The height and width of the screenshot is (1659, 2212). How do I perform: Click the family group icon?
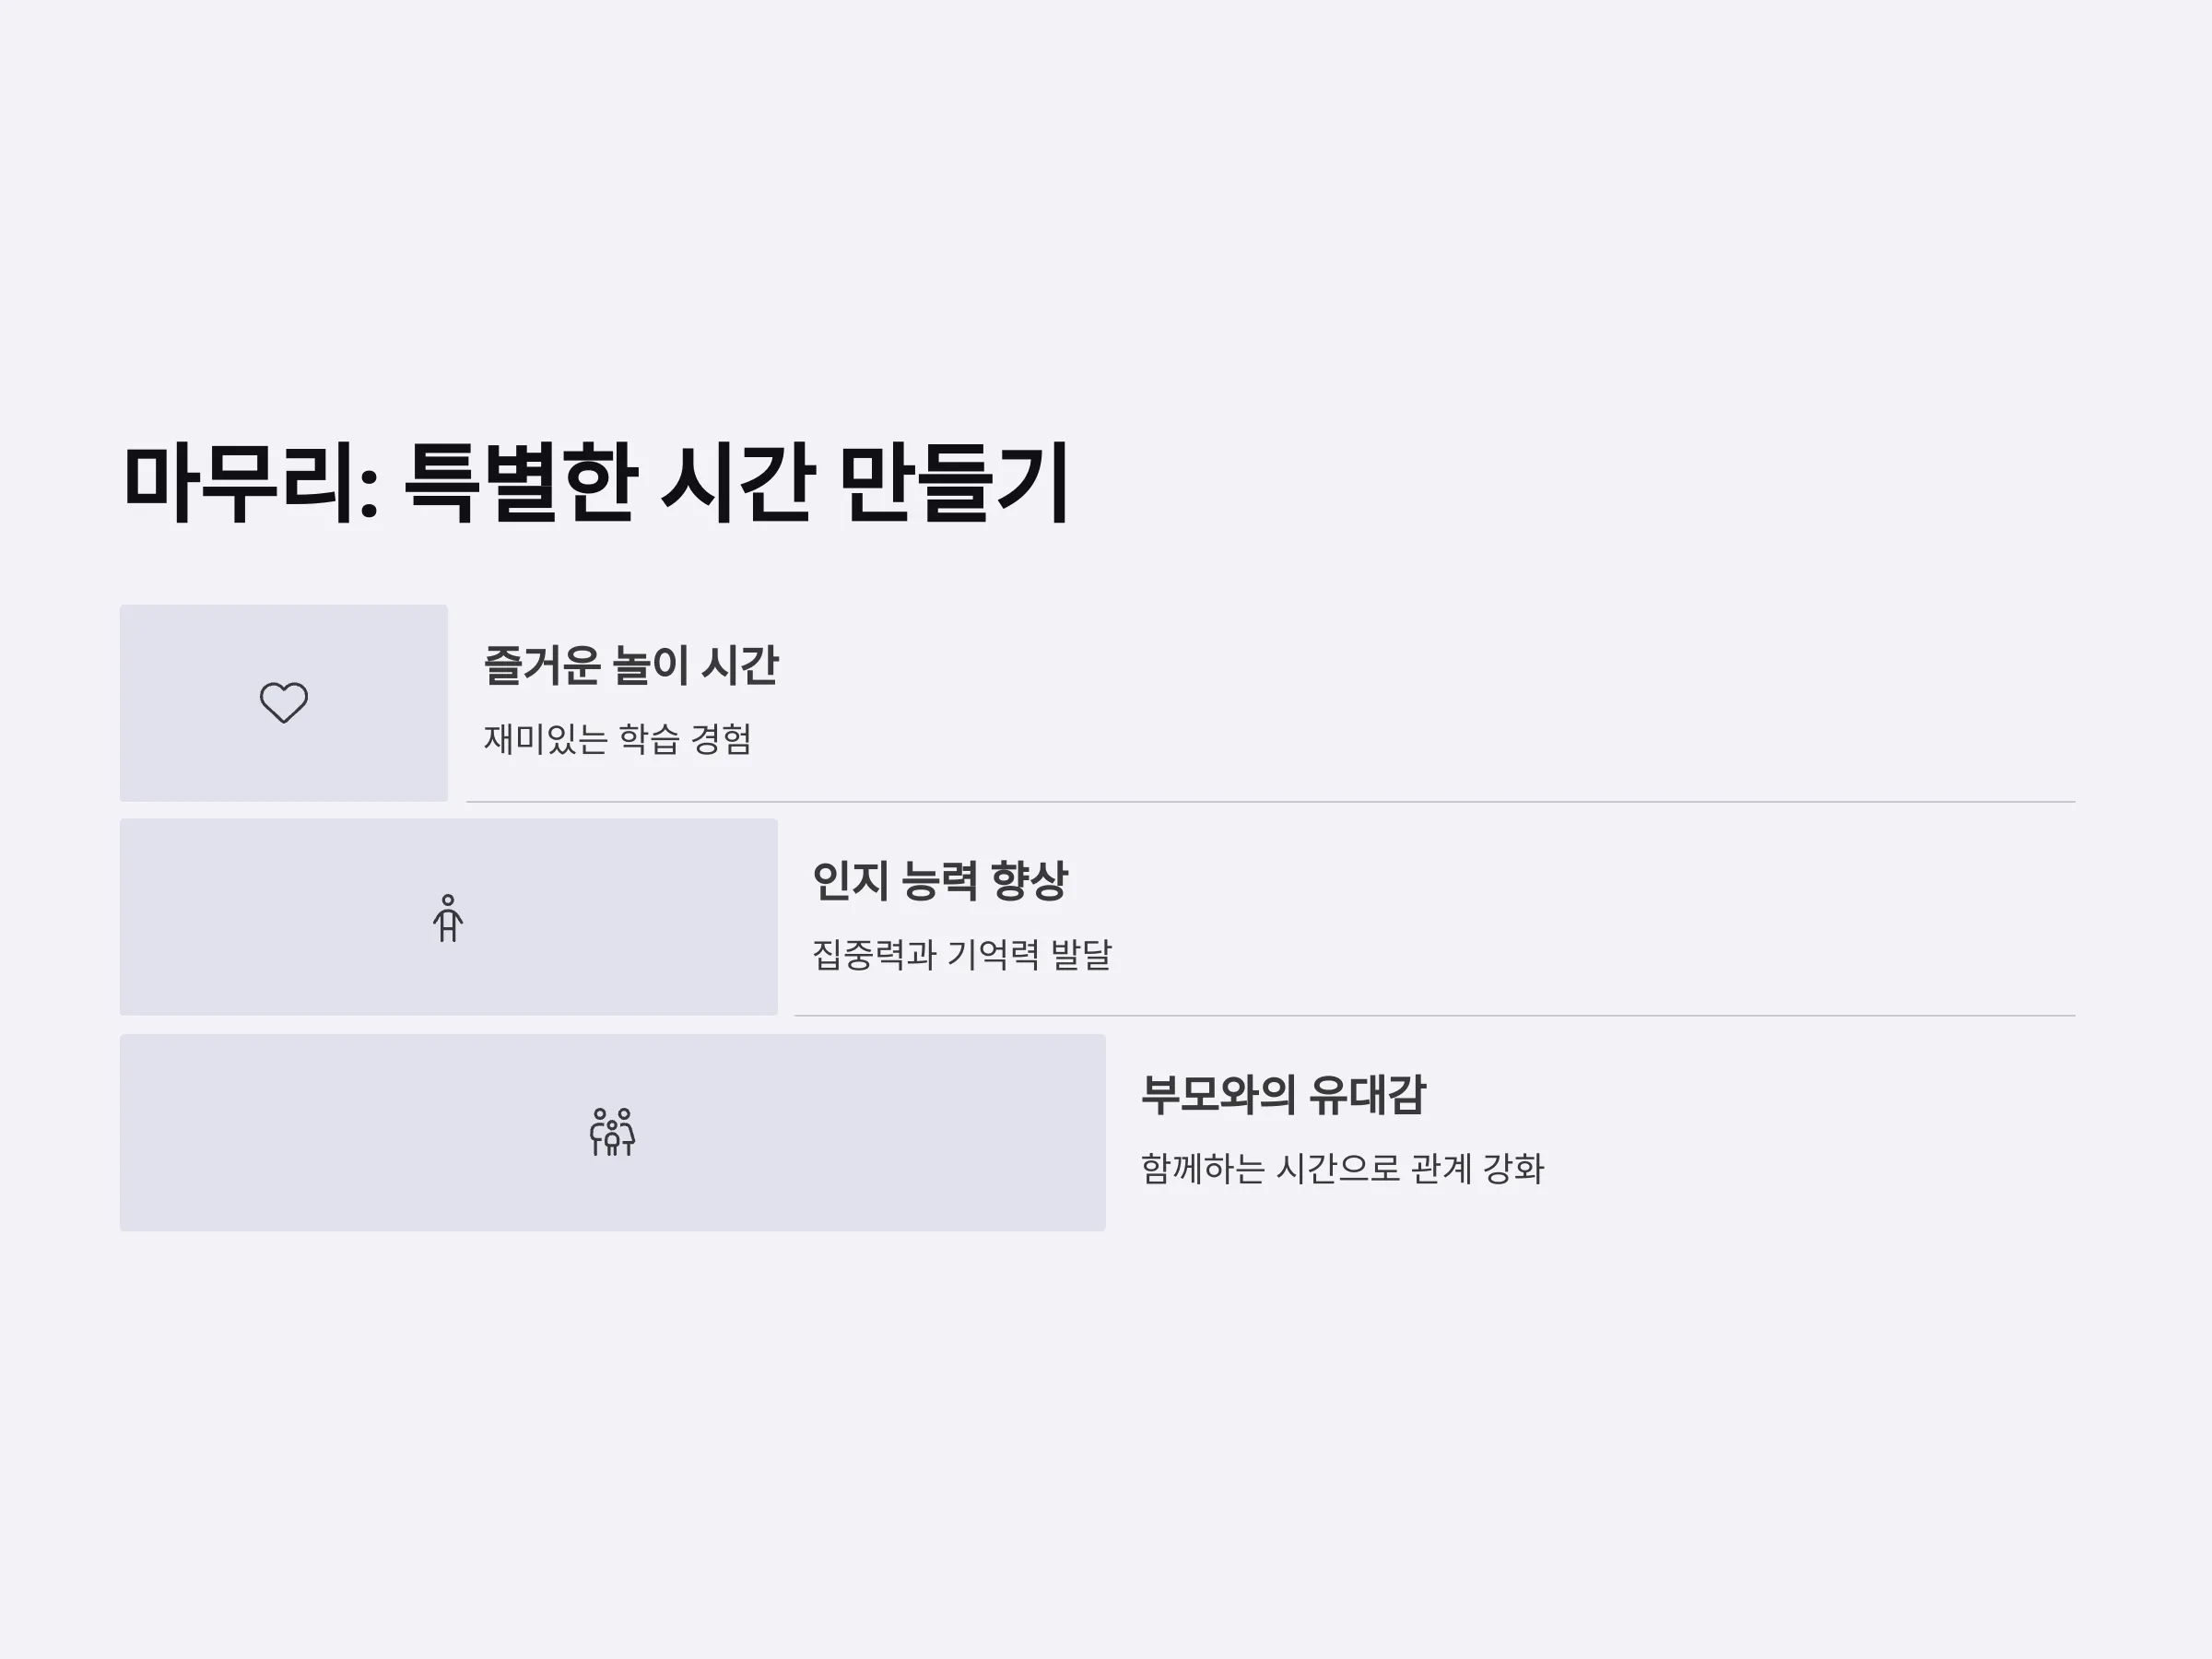(612, 1132)
